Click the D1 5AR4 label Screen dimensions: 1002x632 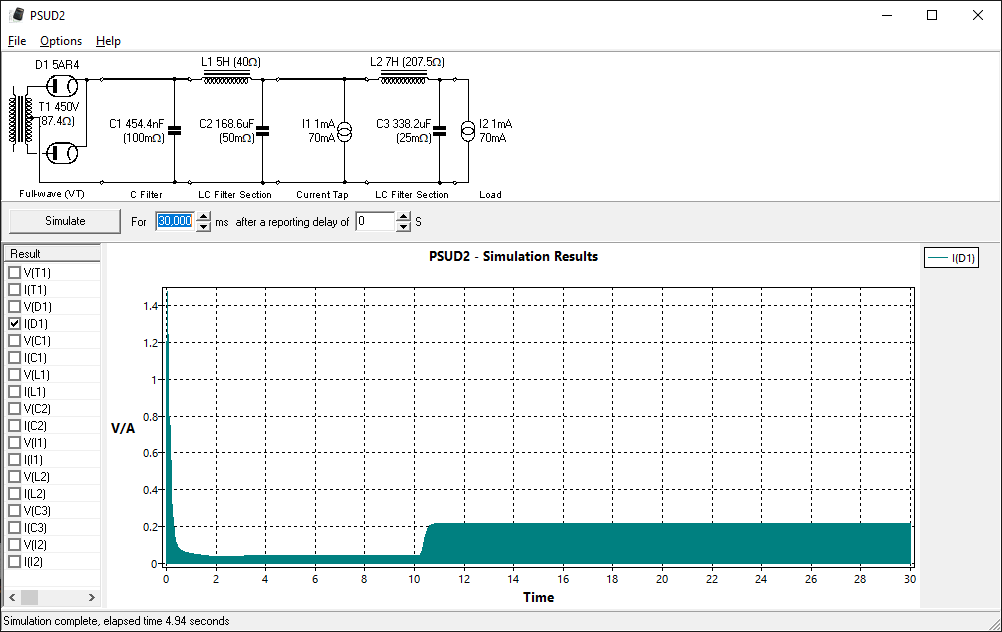click(x=57, y=65)
